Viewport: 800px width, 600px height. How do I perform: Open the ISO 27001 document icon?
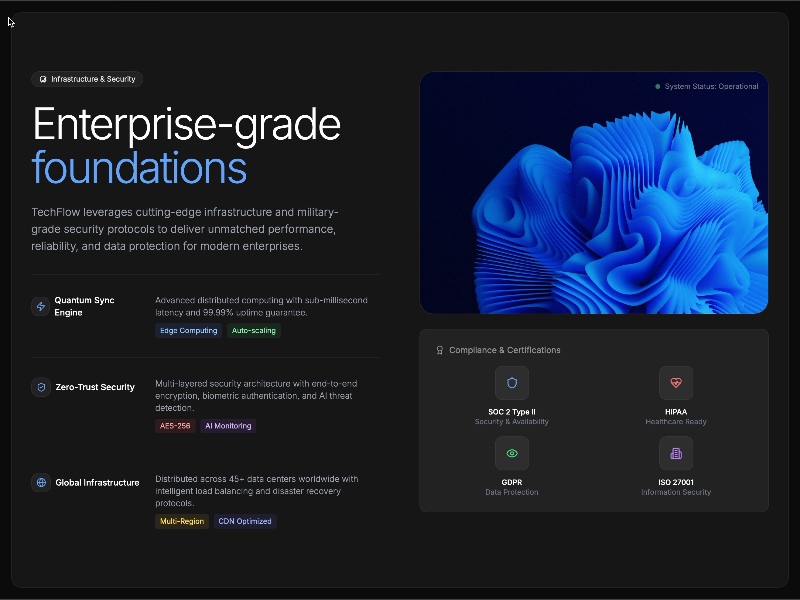tap(676, 453)
